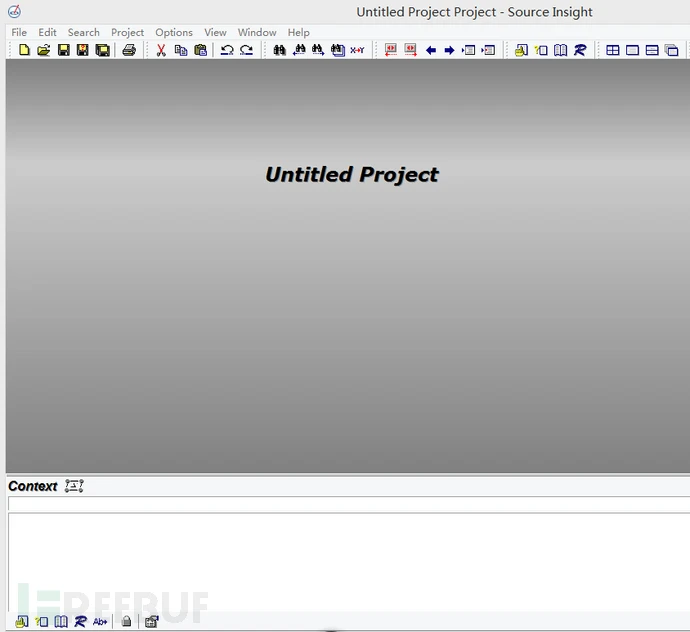Save all files with the stacked floppy icon
Viewport: 690px width, 632px height.
[103, 50]
